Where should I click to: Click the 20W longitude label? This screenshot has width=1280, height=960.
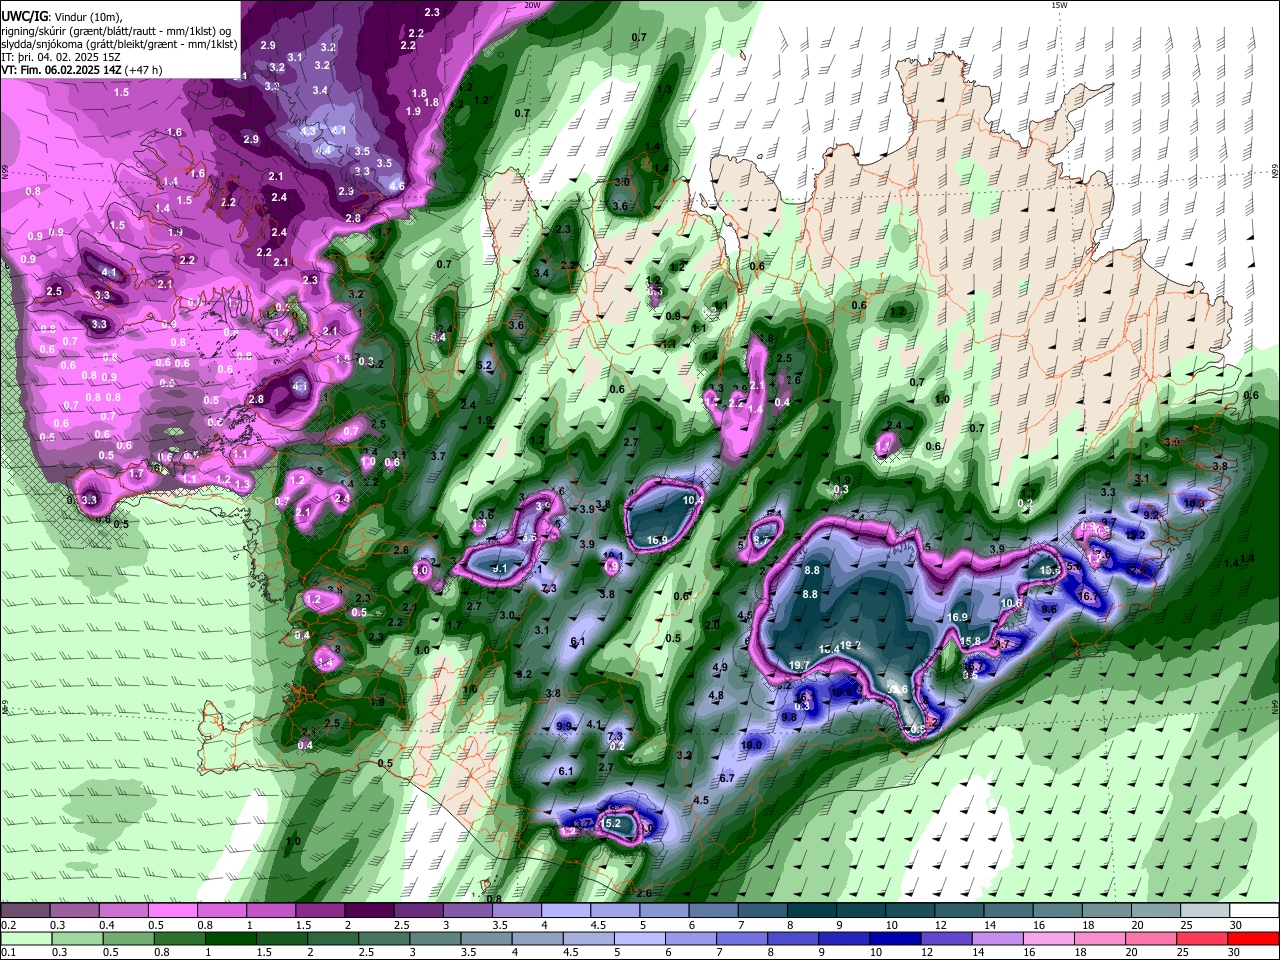[532, 5]
